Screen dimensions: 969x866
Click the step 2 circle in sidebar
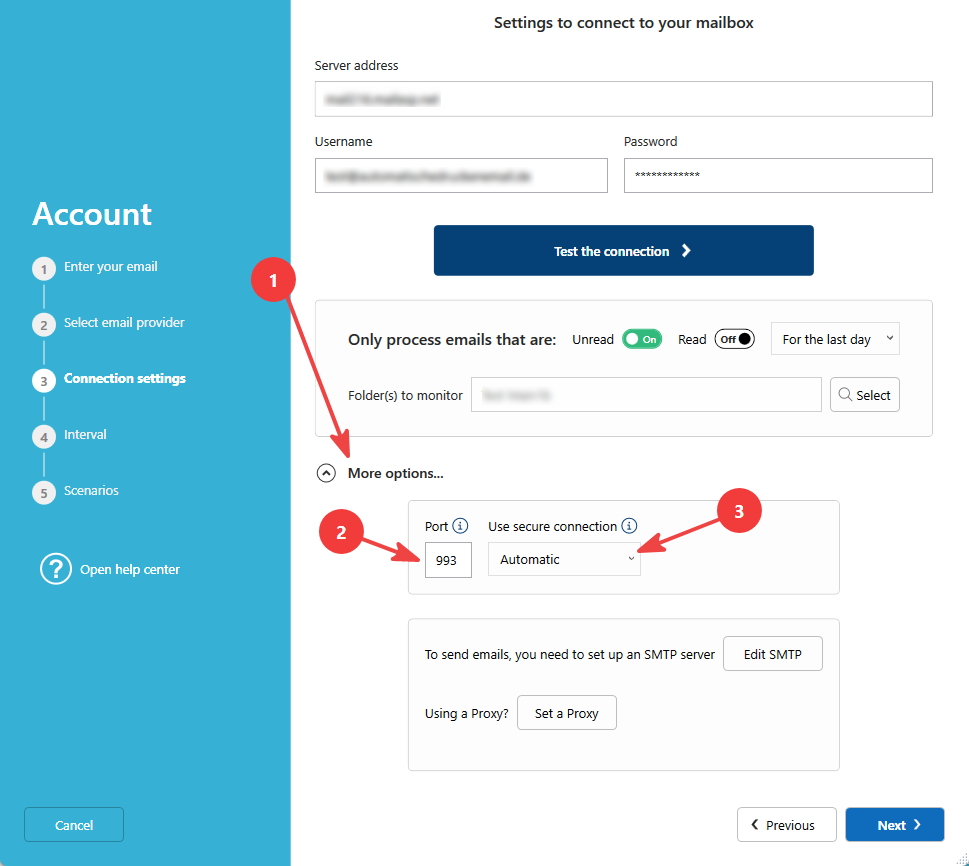point(44,325)
